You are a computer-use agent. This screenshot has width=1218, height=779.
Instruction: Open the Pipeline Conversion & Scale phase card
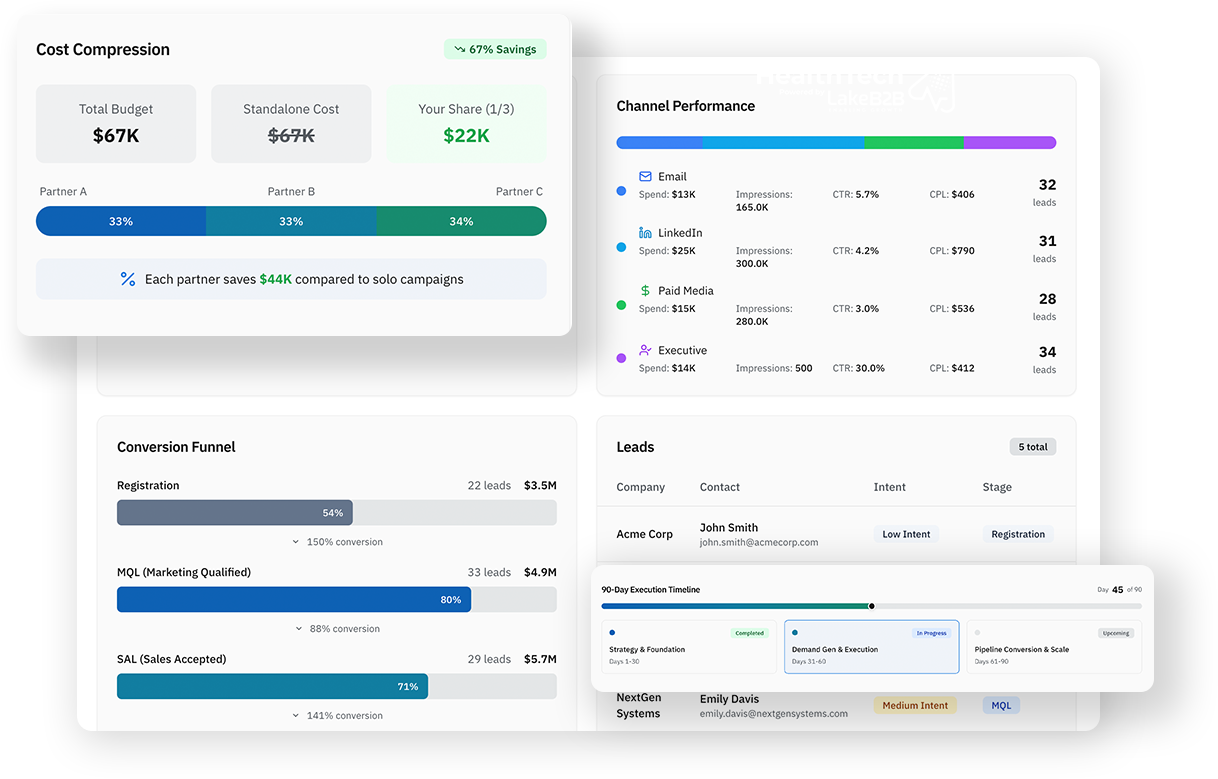1053,647
